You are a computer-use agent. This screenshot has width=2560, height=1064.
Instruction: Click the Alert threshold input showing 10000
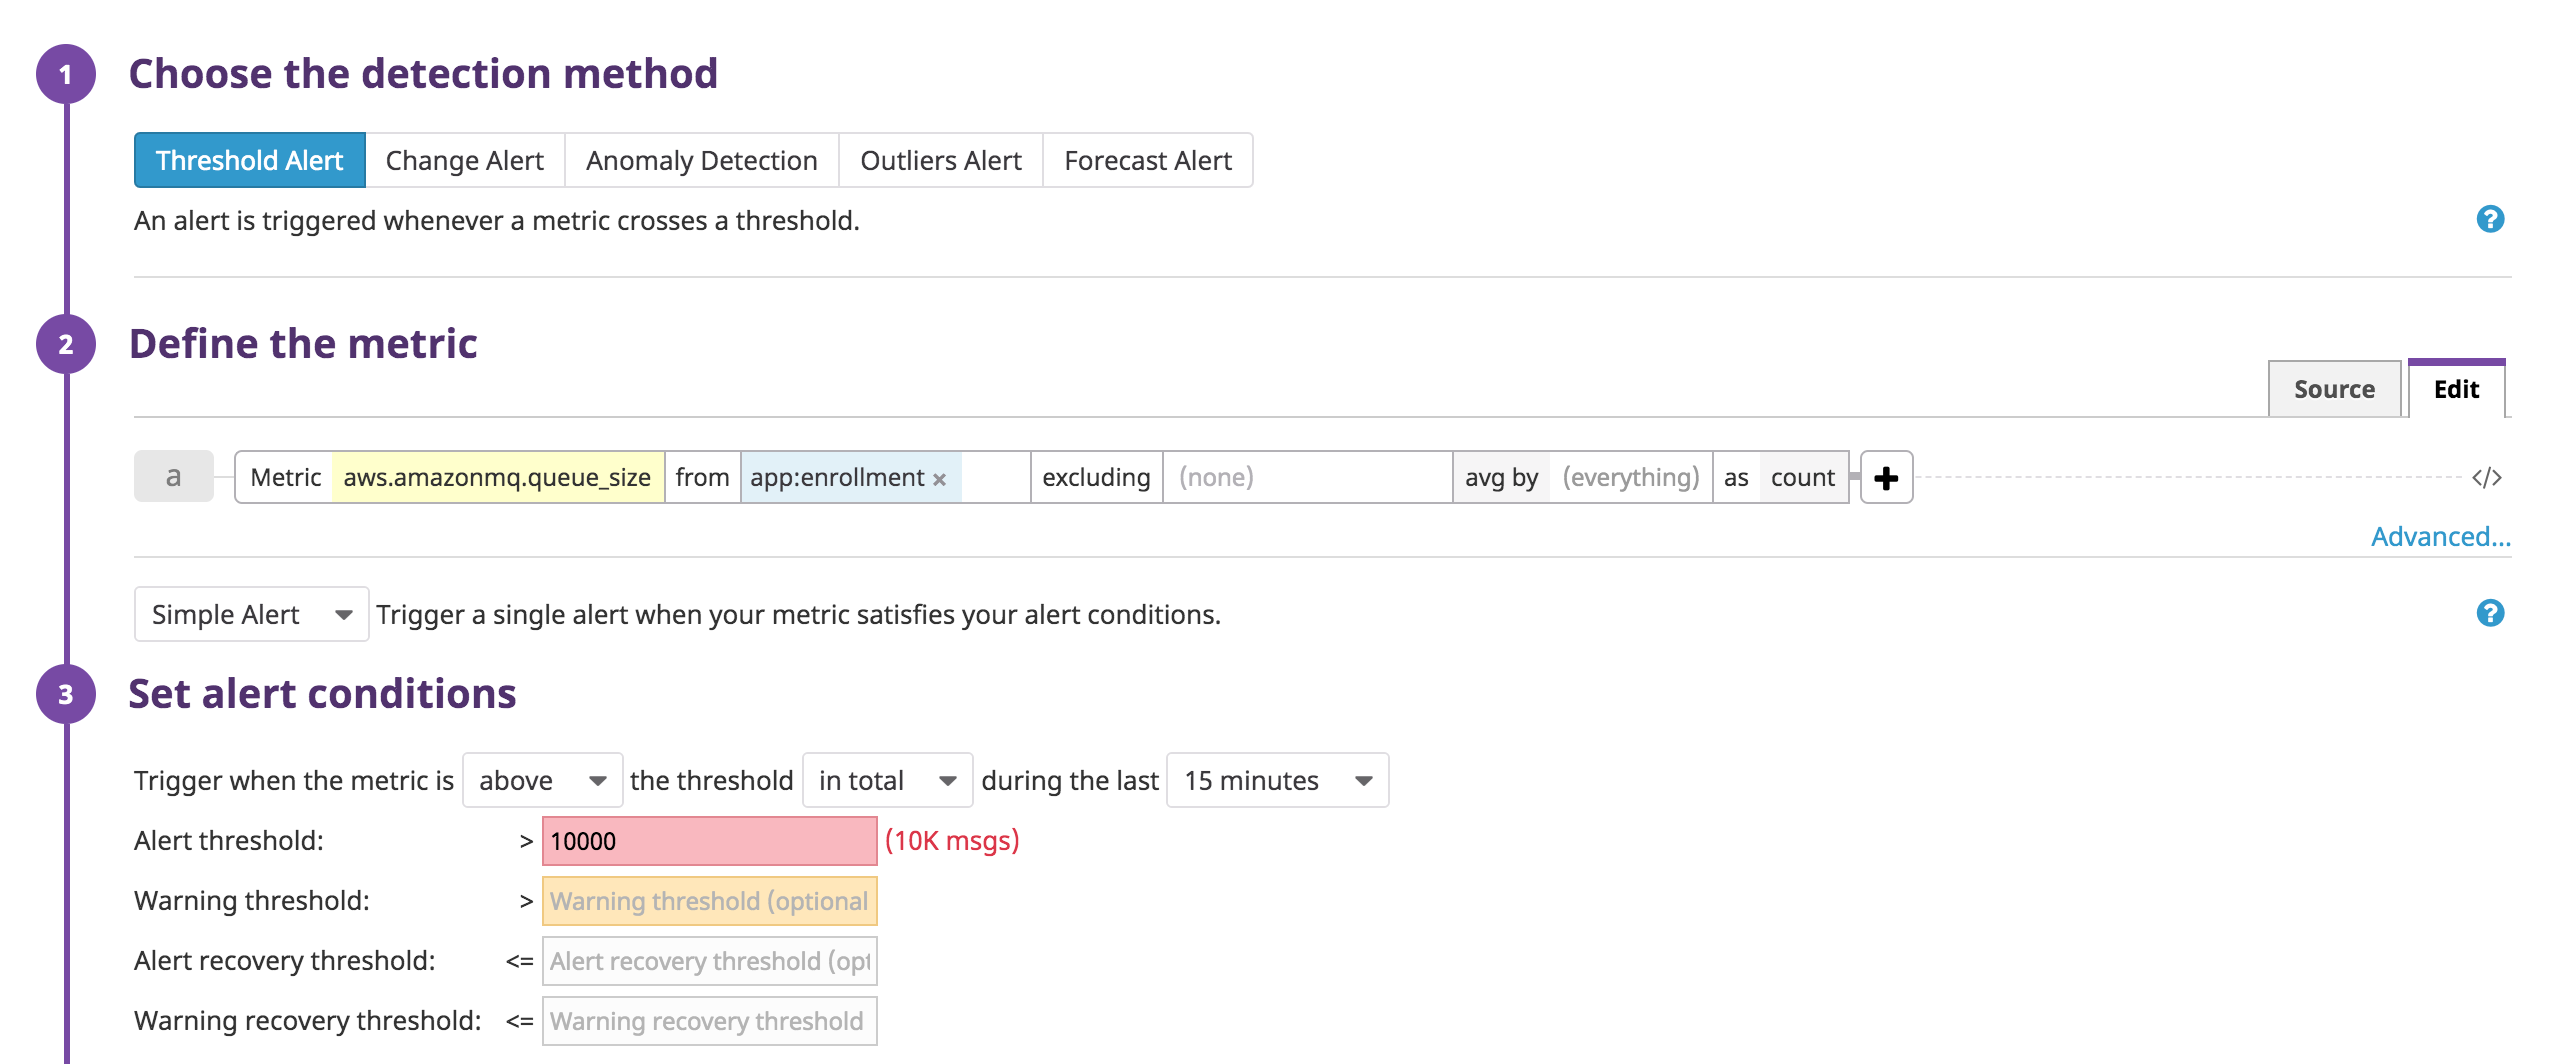click(709, 841)
